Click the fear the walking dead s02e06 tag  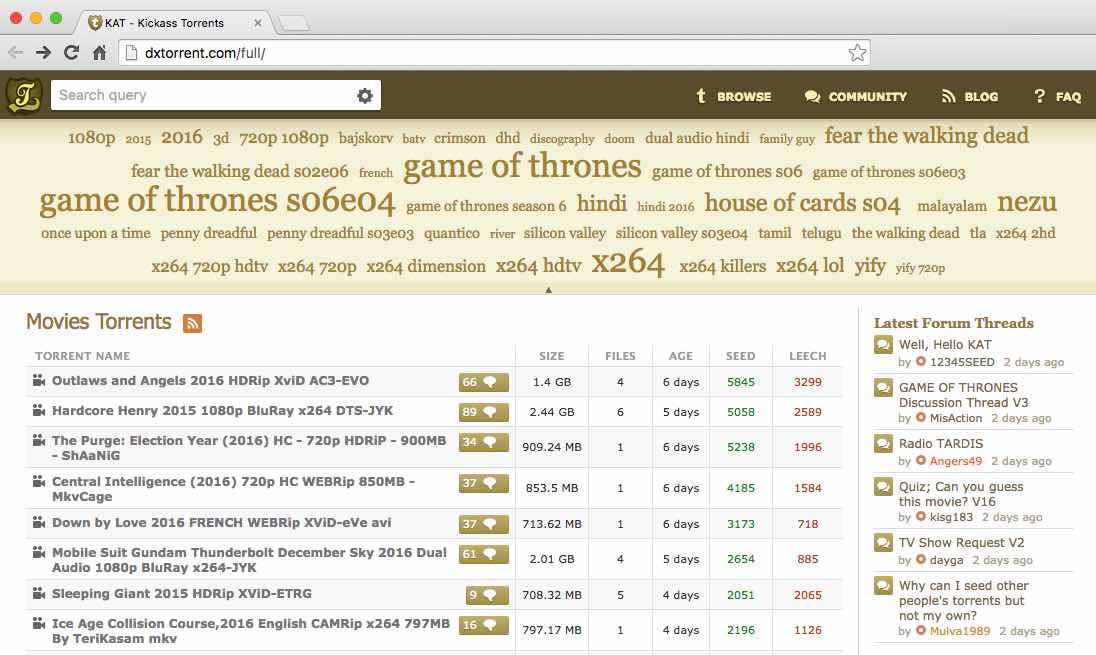click(239, 171)
